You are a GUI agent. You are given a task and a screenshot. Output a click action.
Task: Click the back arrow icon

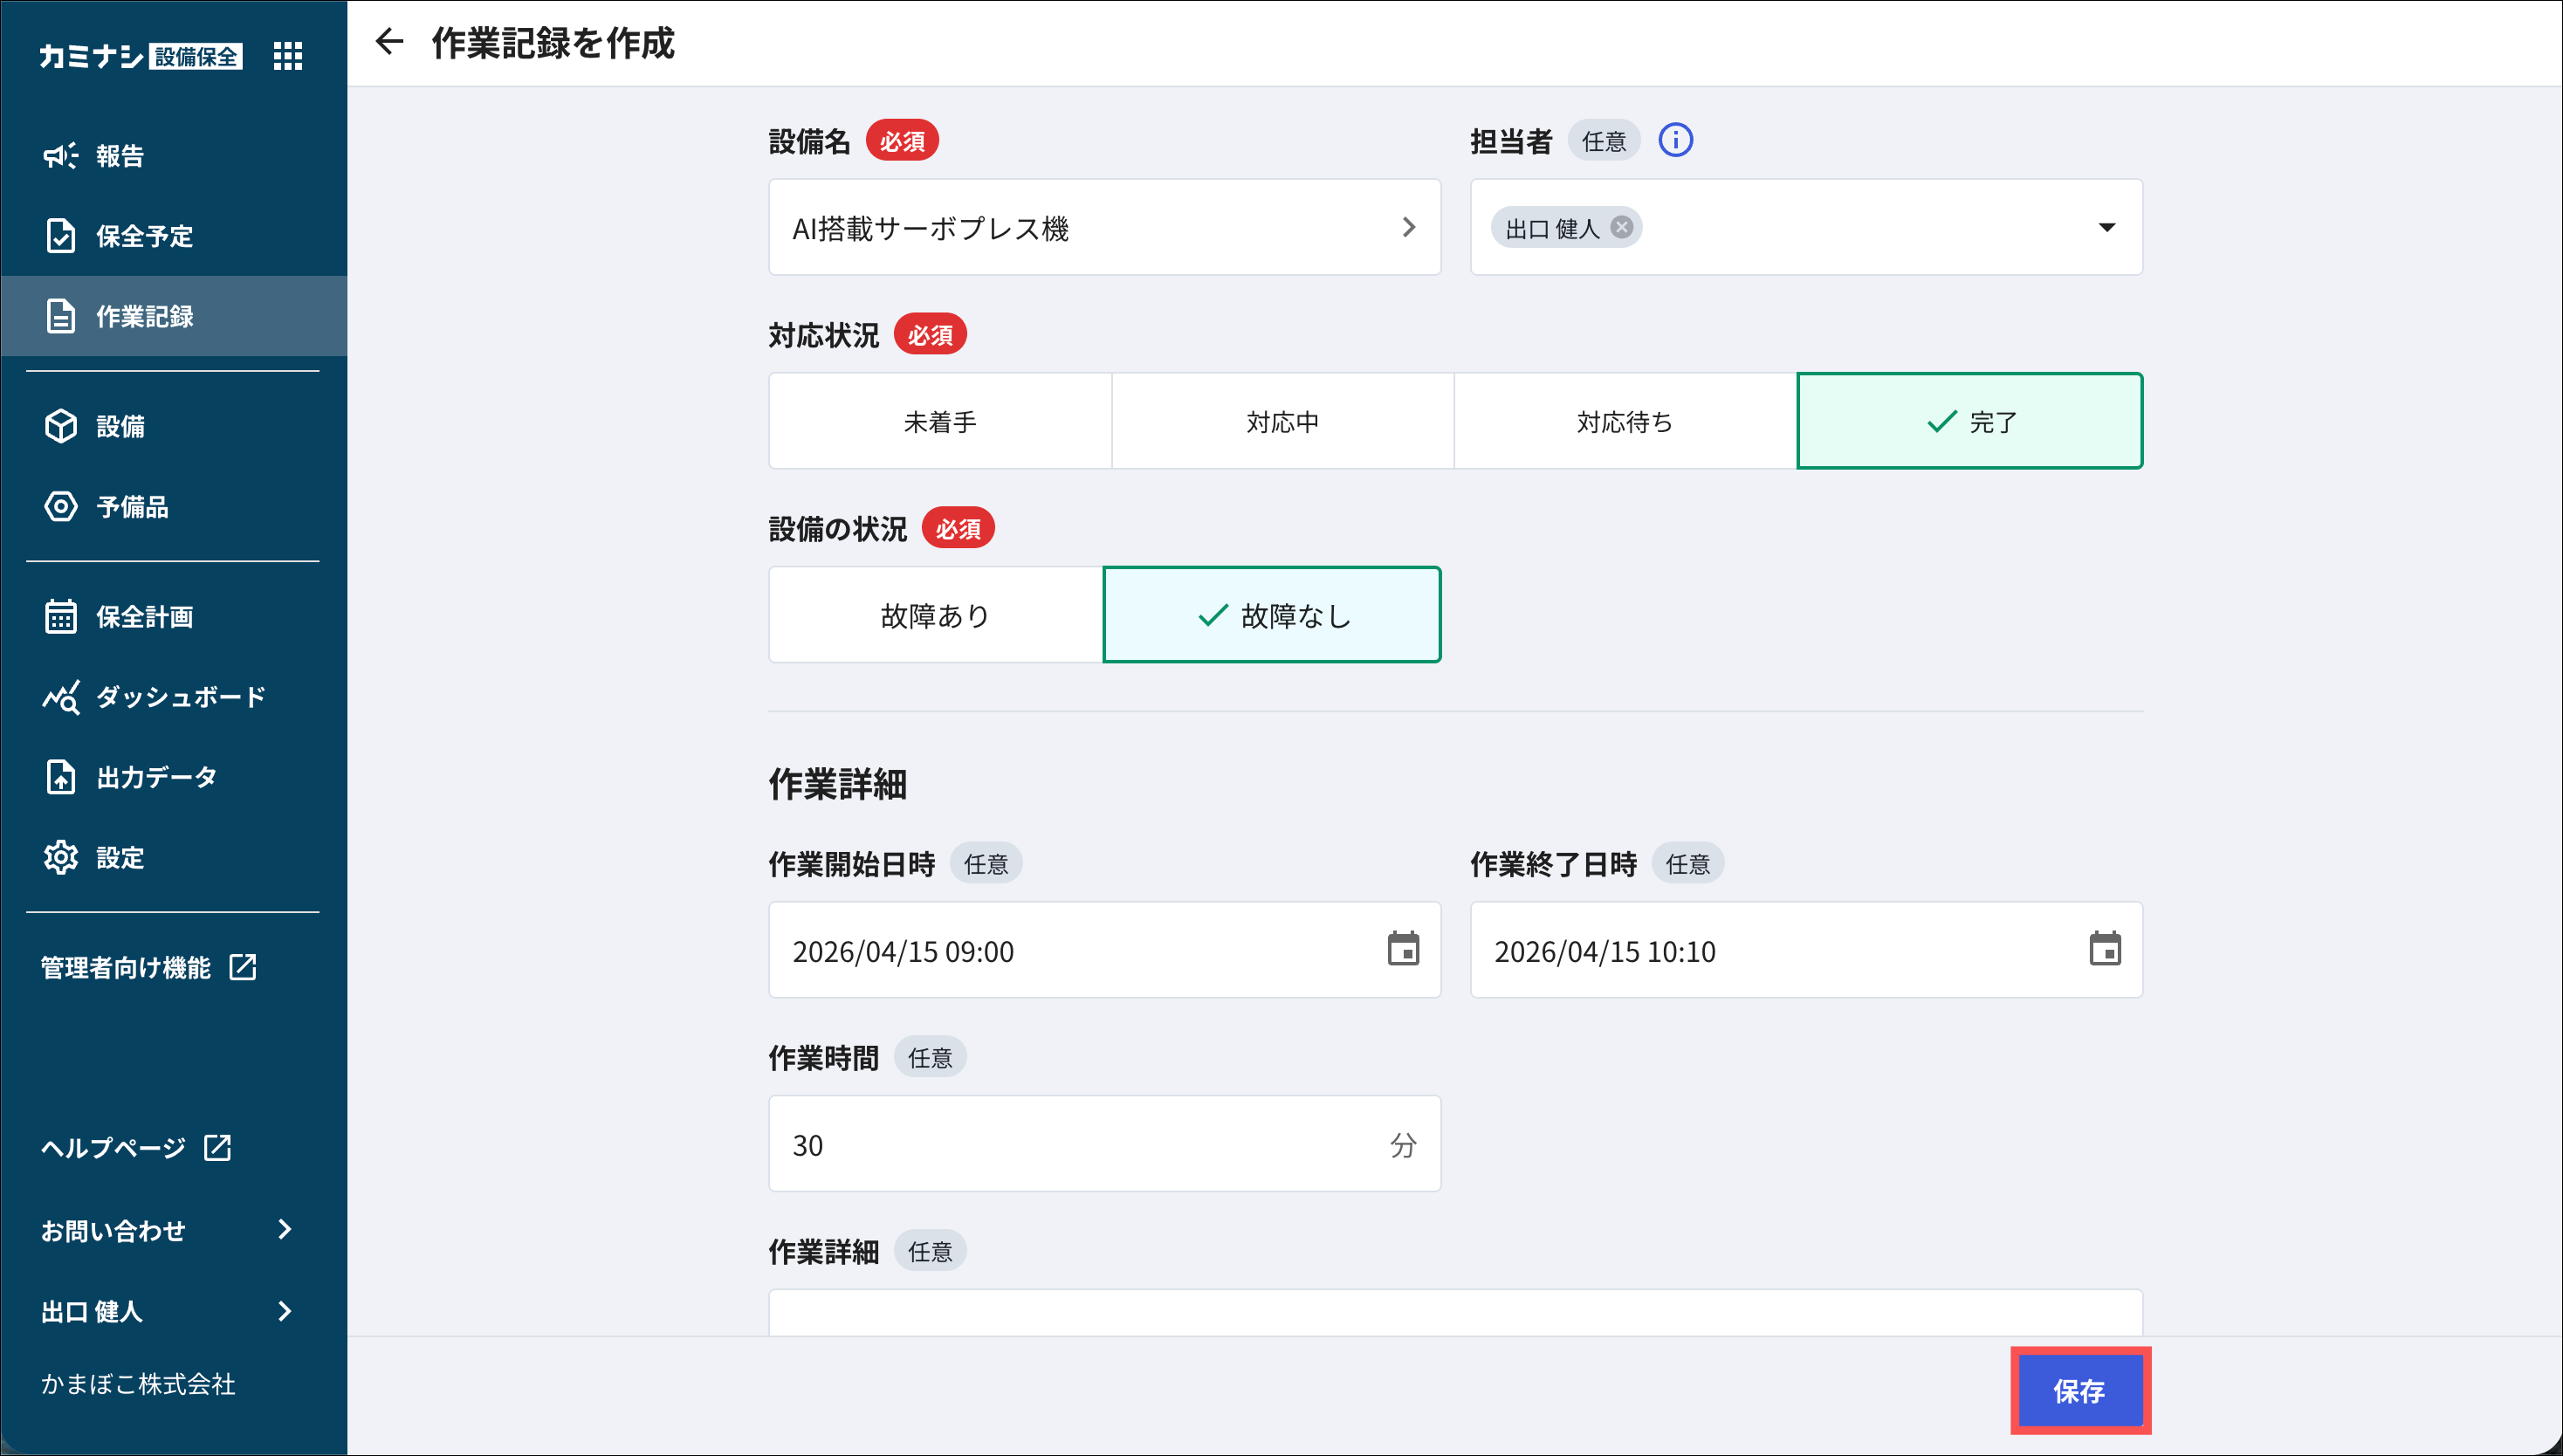point(389,42)
